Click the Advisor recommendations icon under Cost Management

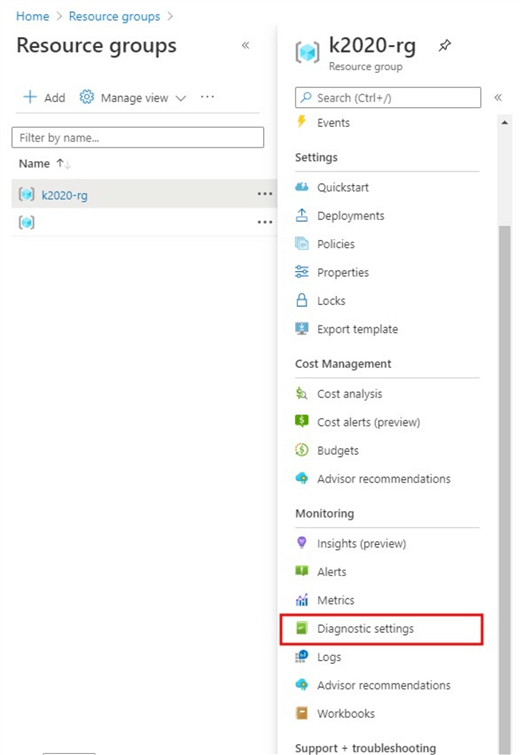[x=301, y=478]
